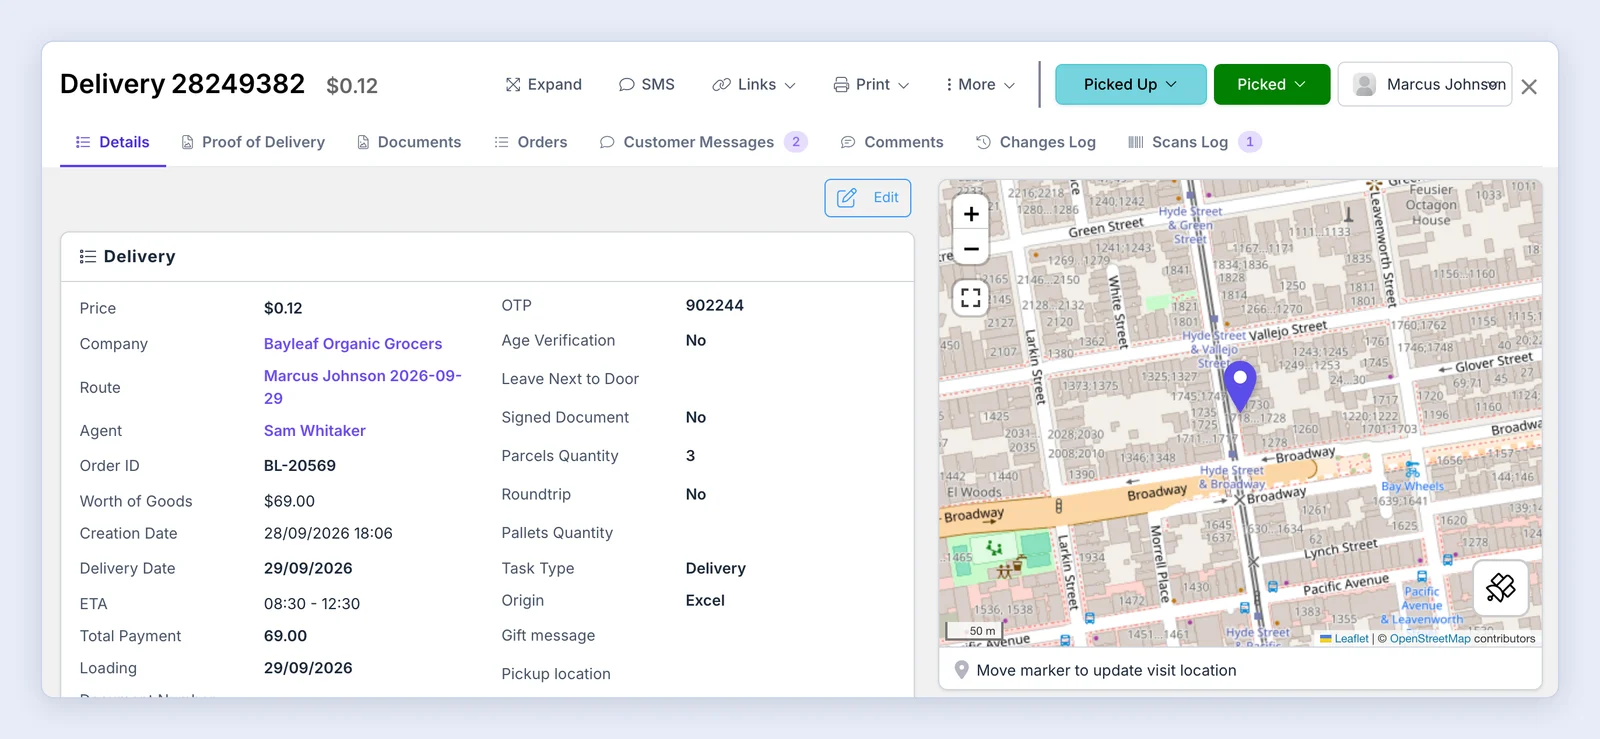The image size is (1600, 739).
Task: View the Changes Log tab
Action: (x=1036, y=142)
